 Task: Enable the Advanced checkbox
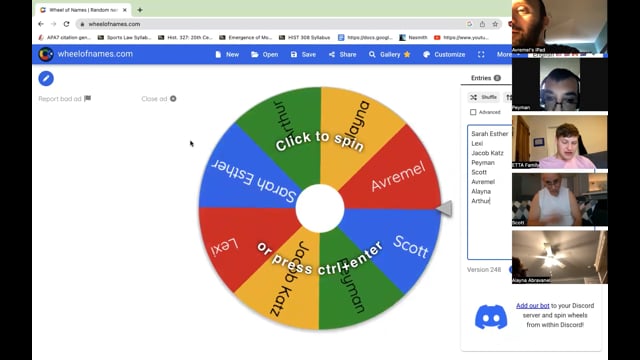[473, 112]
